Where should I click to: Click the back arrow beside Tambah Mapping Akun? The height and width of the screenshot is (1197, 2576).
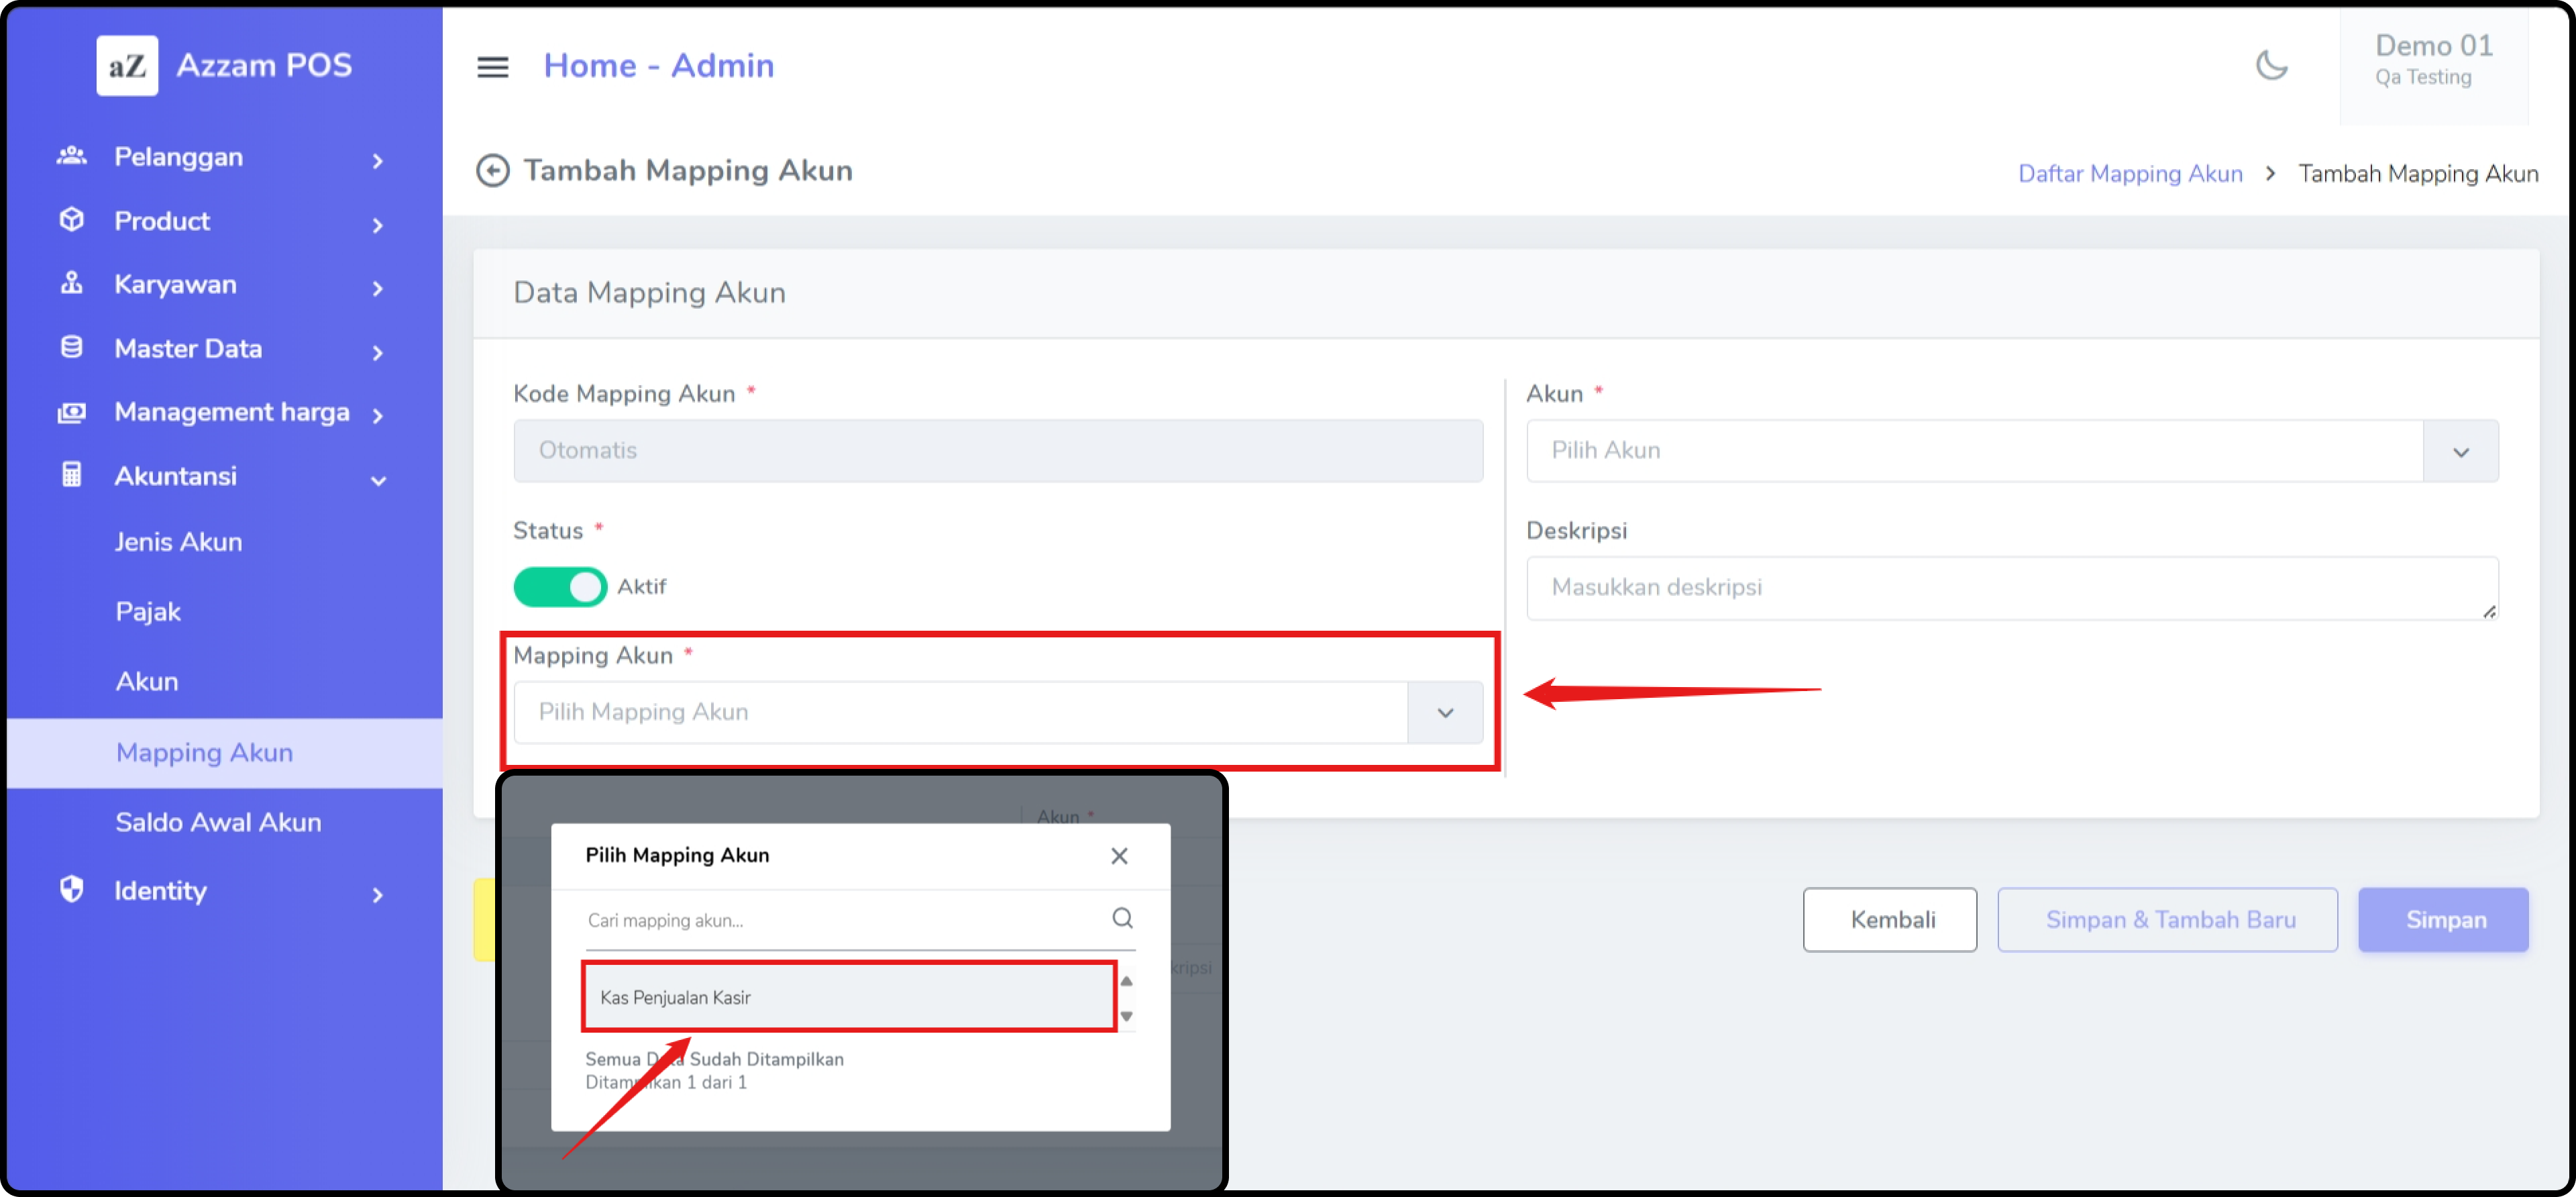[492, 171]
